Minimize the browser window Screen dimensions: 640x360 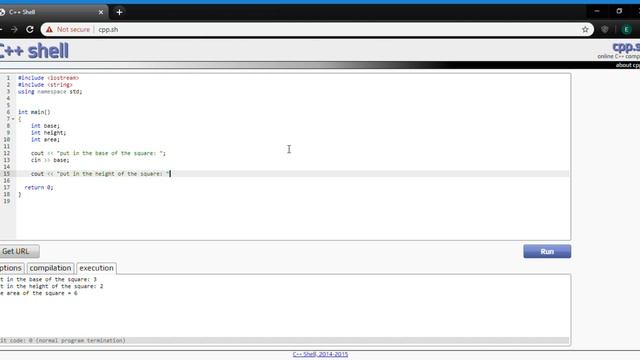tap(597, 11)
